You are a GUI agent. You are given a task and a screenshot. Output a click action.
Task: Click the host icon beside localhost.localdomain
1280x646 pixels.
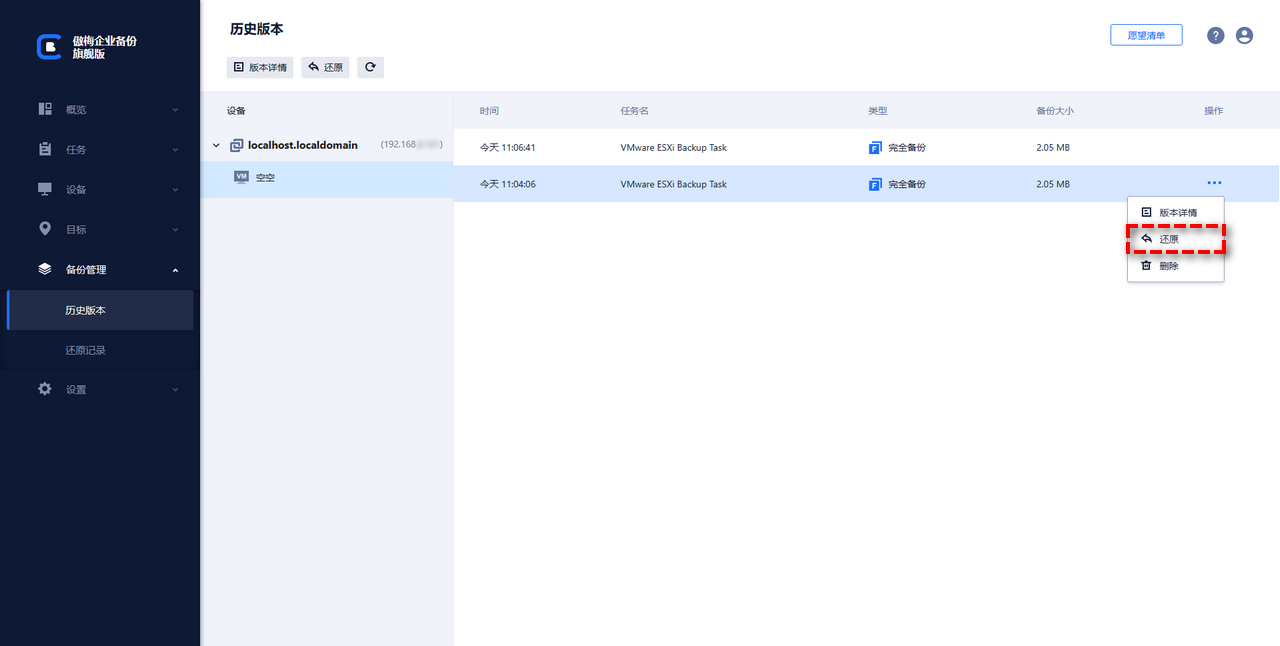pos(237,145)
